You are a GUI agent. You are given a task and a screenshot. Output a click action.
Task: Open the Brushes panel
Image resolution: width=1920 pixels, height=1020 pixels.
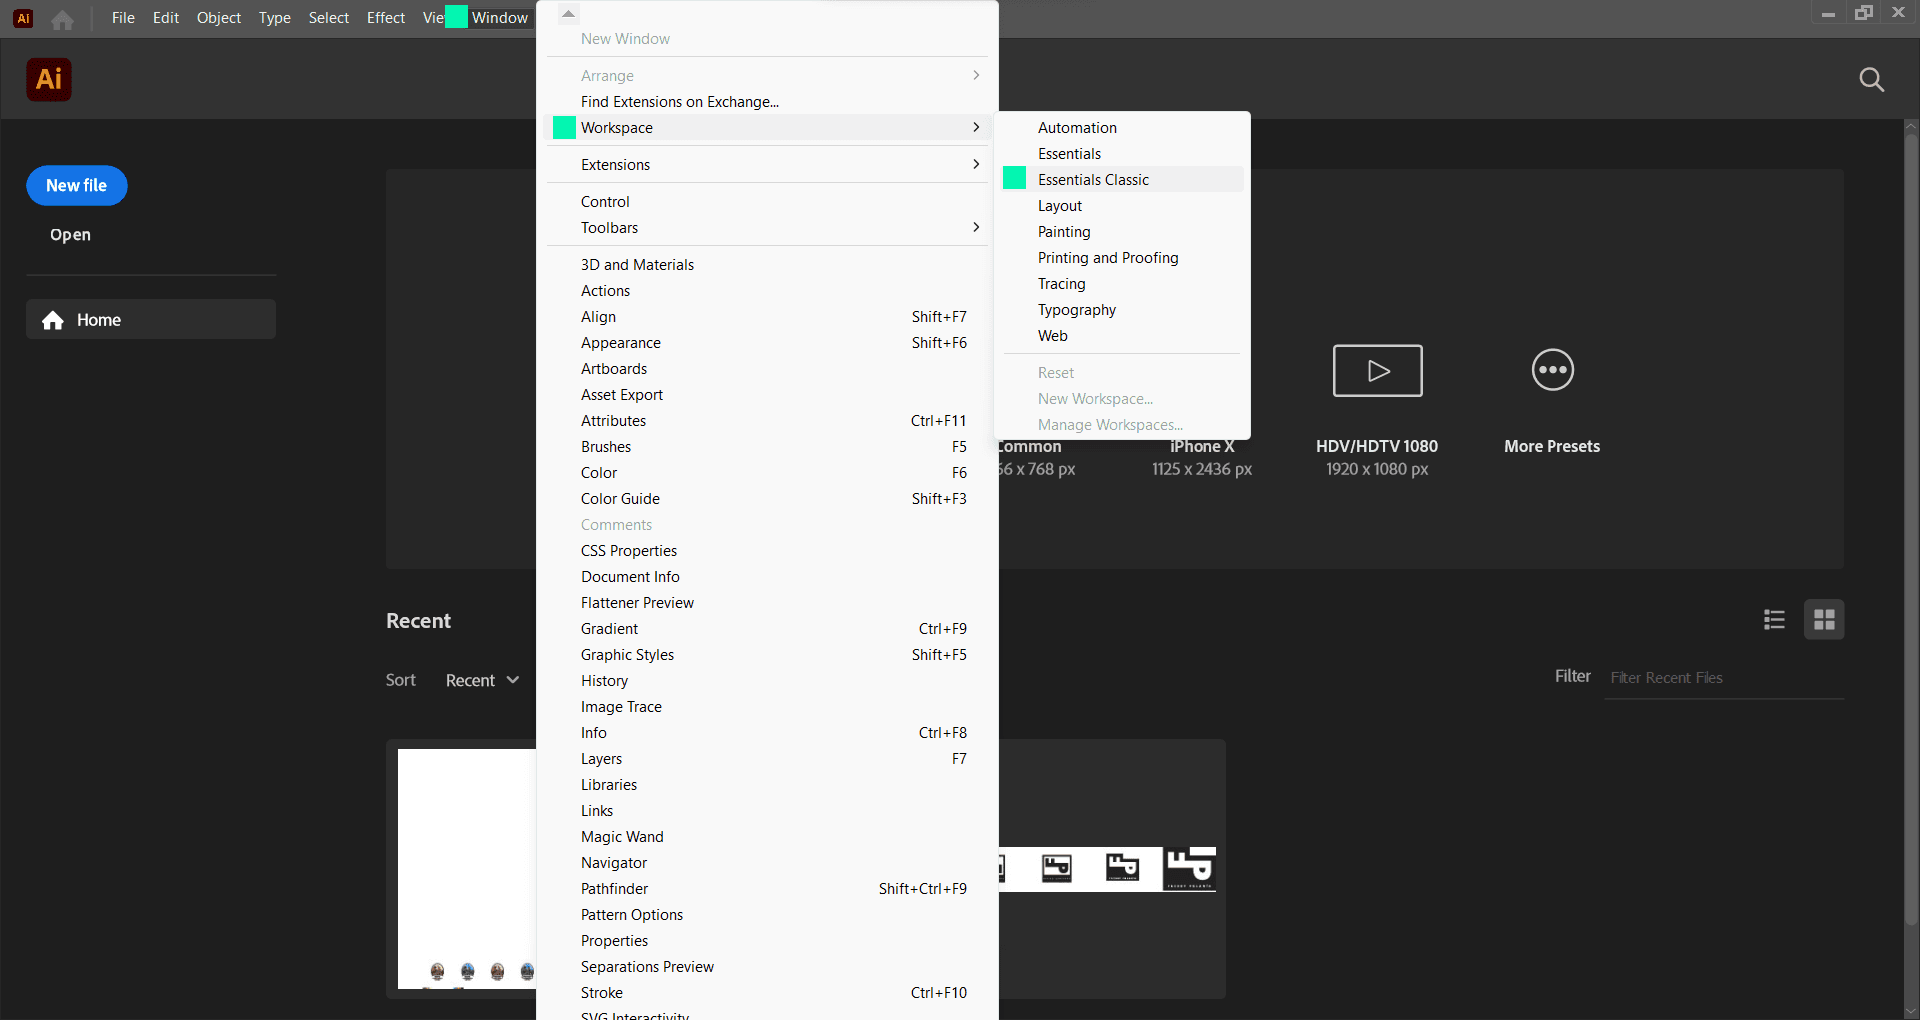pyautogui.click(x=768, y=446)
